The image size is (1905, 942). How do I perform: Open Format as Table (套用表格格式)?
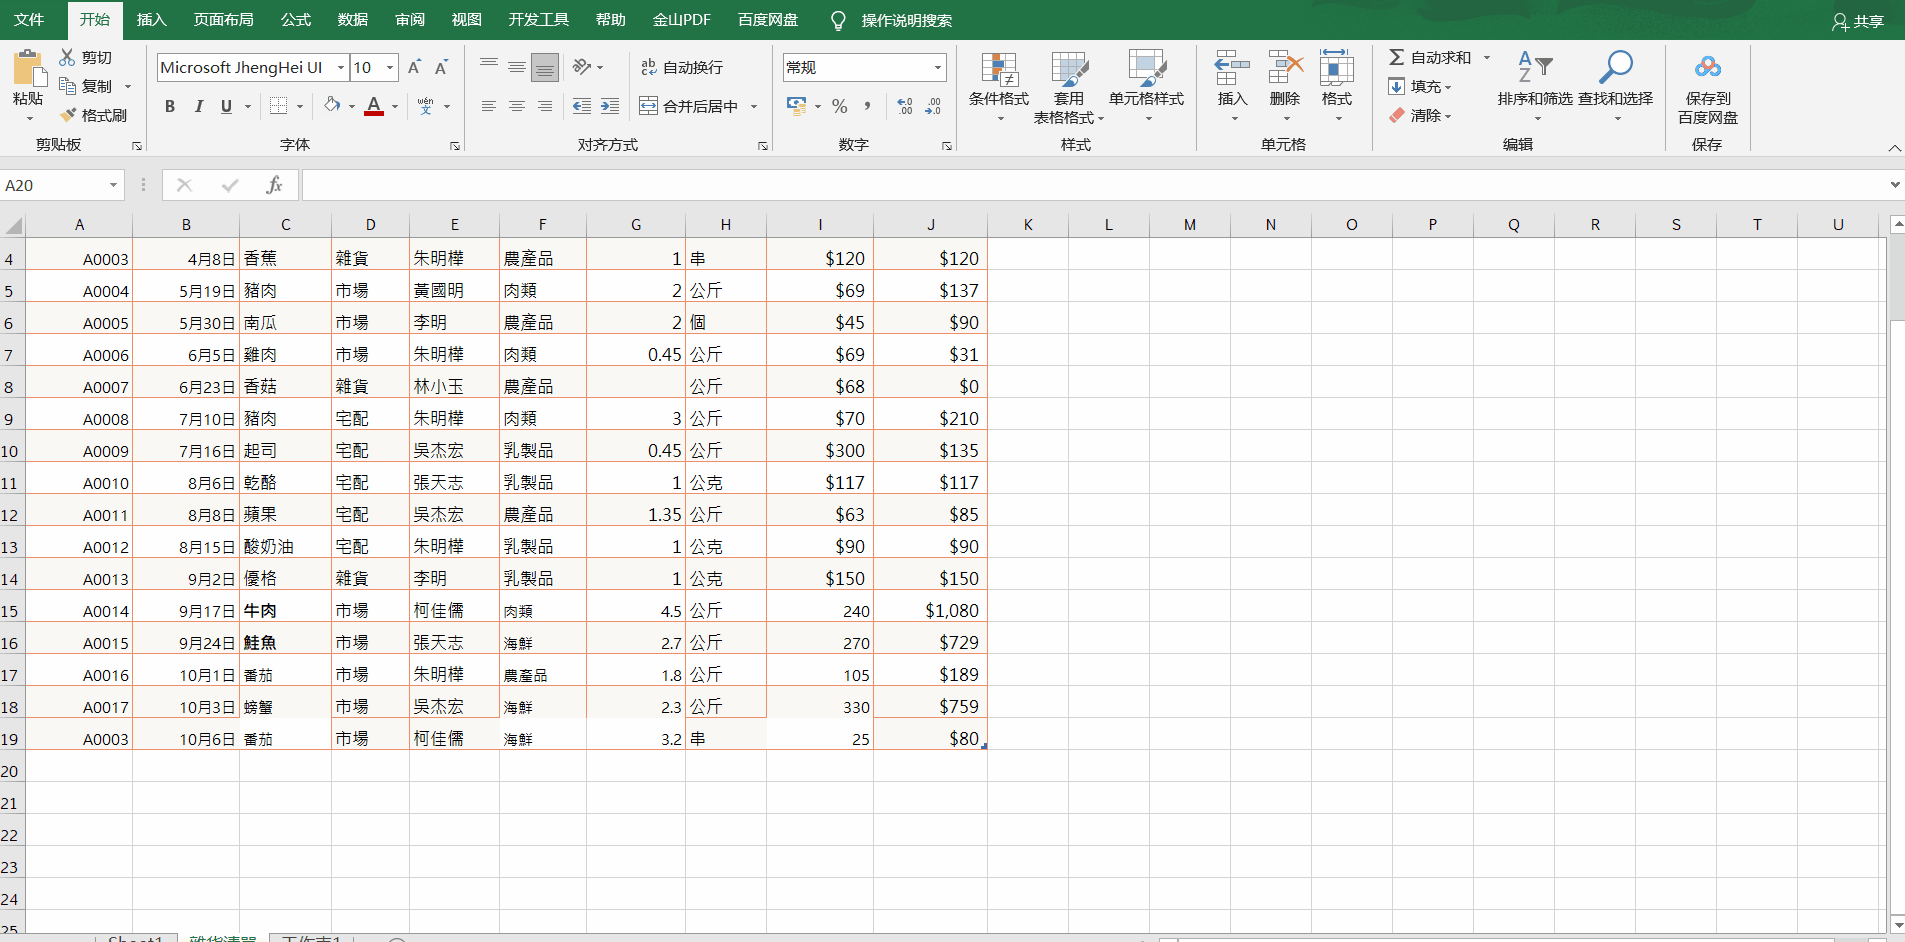coord(1069,87)
